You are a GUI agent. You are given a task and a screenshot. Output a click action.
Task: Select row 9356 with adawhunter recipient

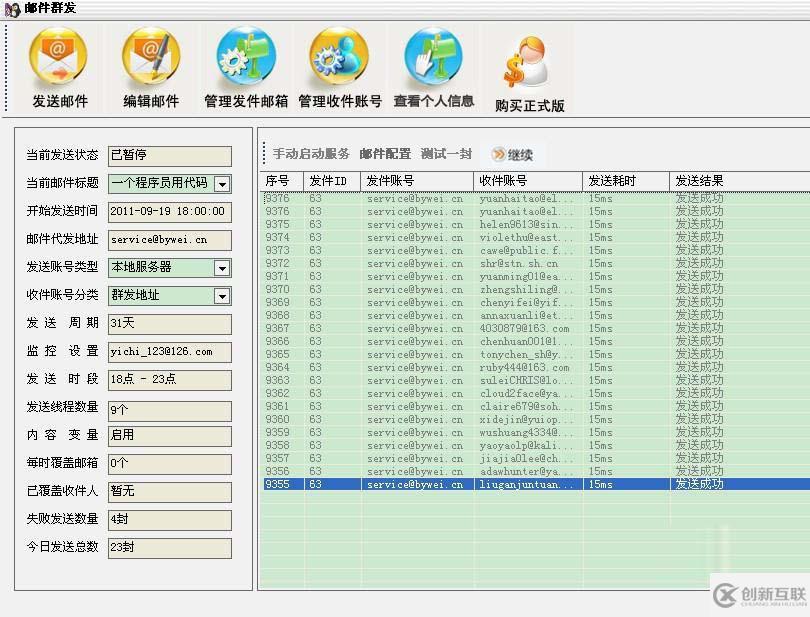535,471
